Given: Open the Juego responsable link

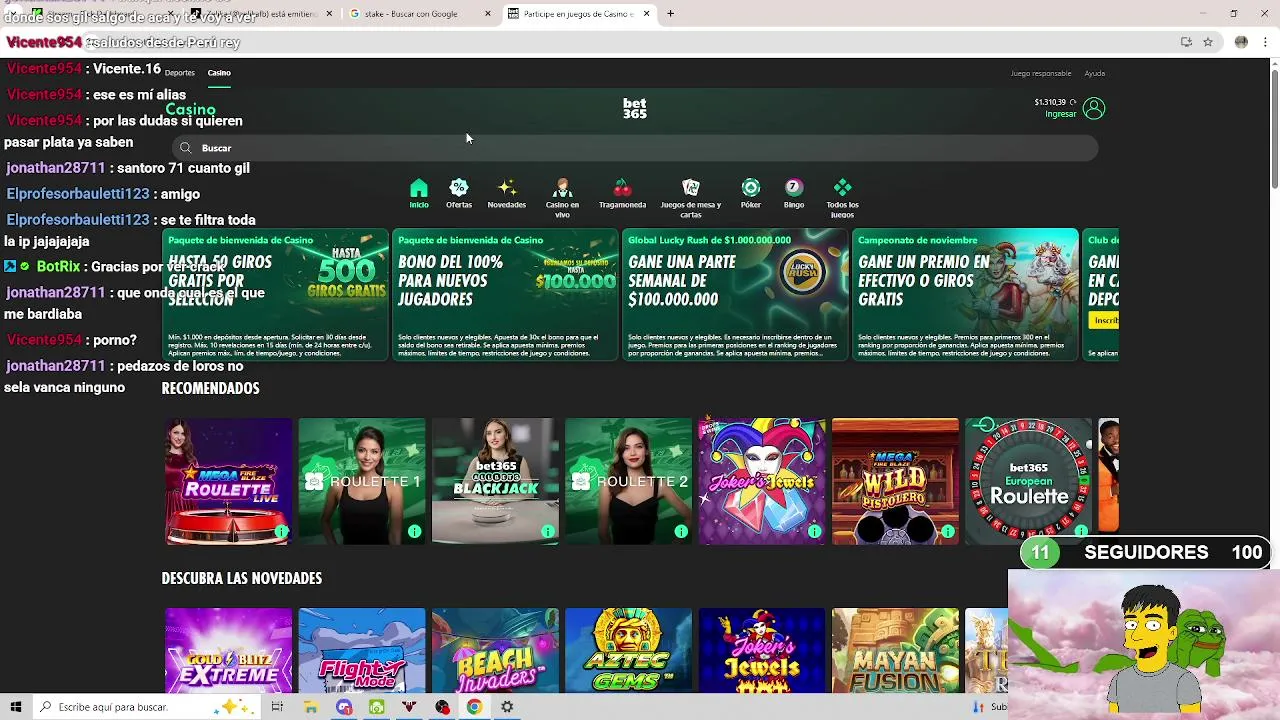Looking at the screenshot, I should tap(1041, 73).
